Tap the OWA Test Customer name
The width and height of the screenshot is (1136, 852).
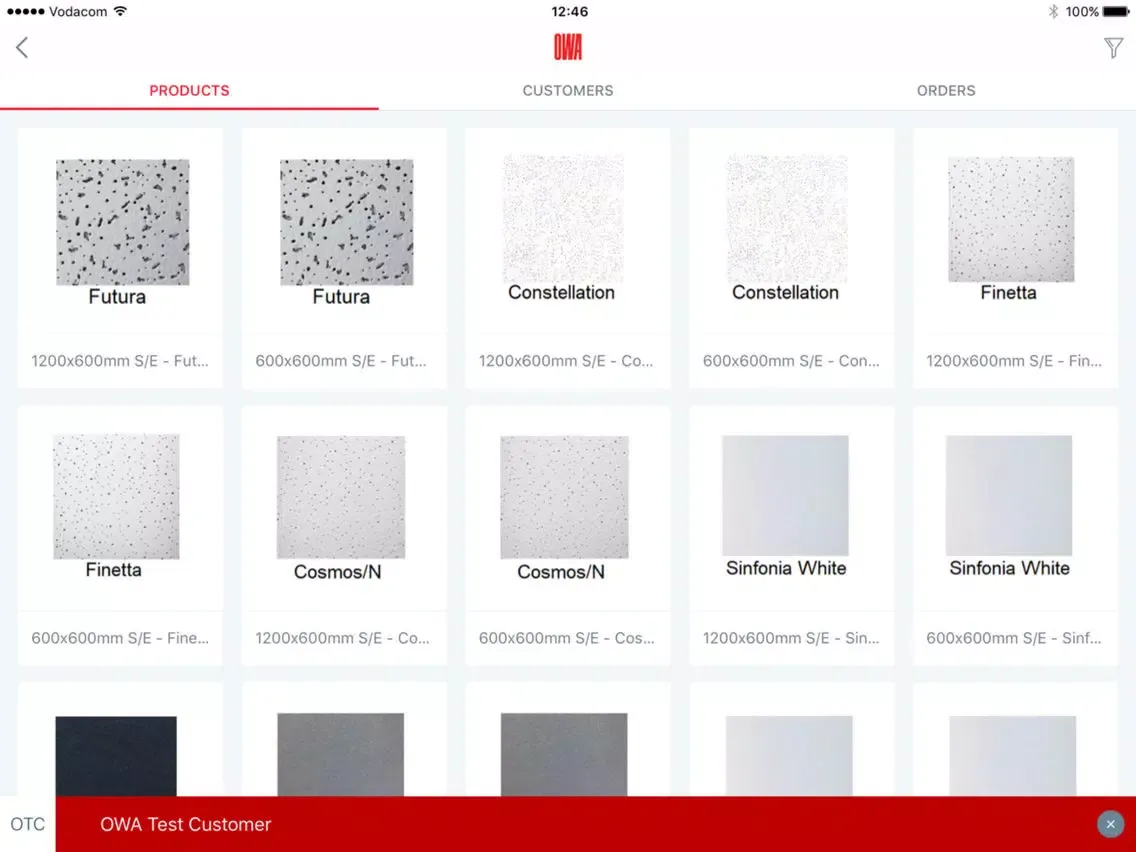click(185, 824)
